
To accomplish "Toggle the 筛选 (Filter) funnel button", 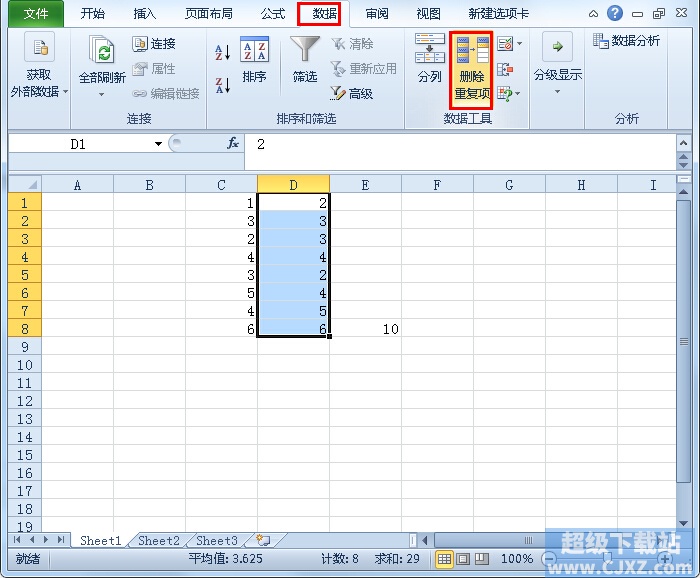I will tap(305, 60).
